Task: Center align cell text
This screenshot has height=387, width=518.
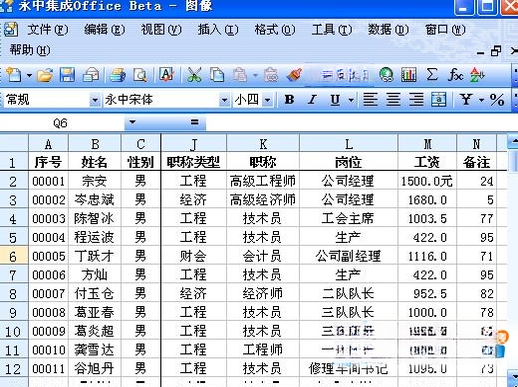Action: tap(393, 99)
